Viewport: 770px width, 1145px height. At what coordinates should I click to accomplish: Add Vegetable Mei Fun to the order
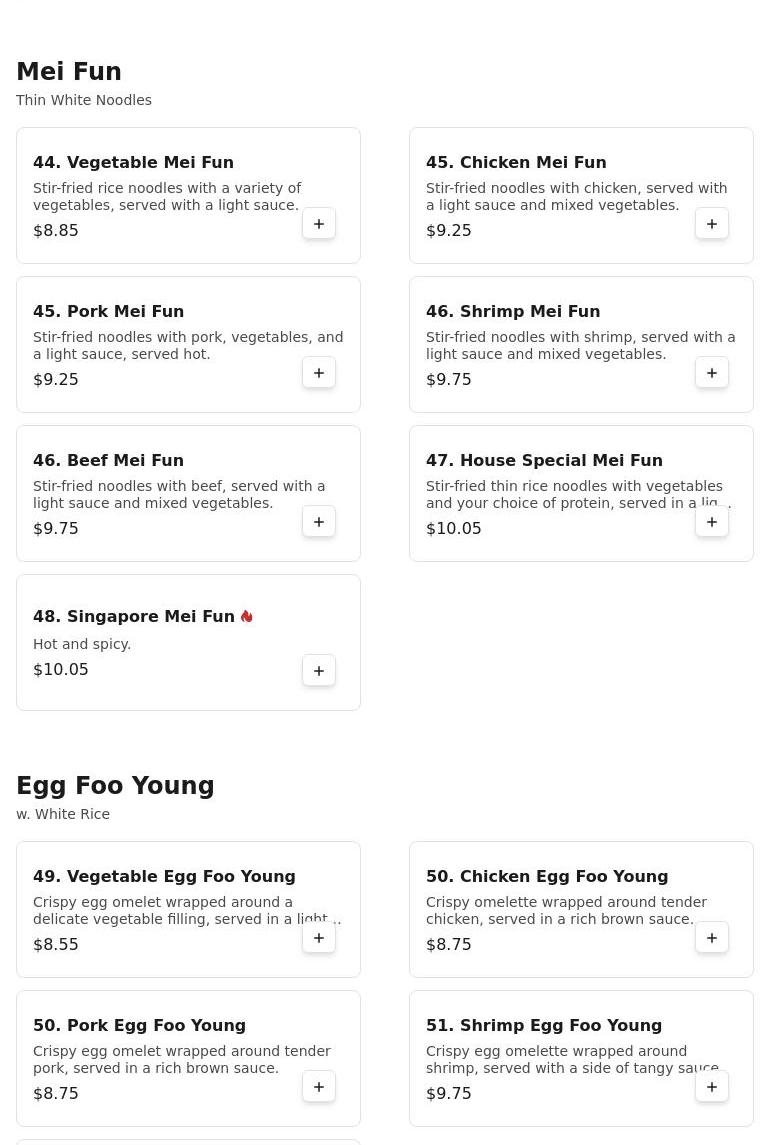319,224
